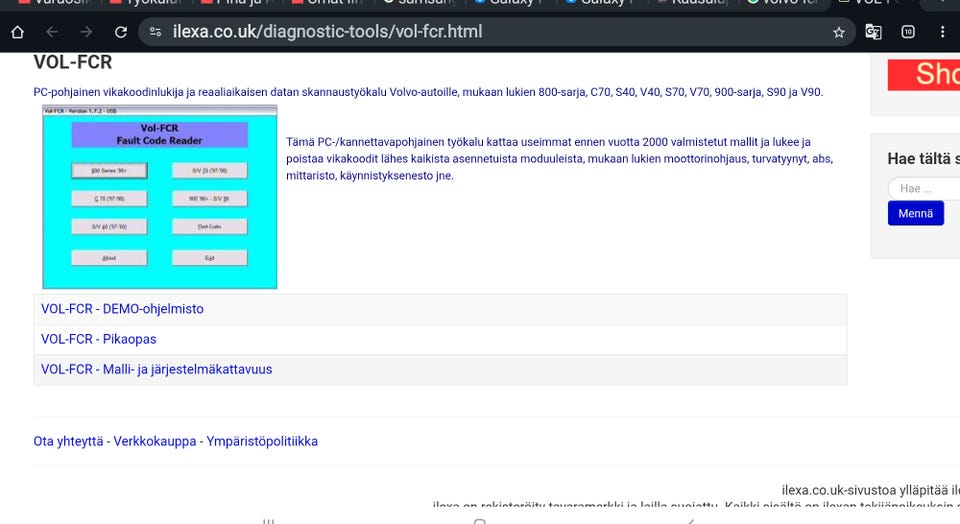
Task: Open the Chrome three-dot menu
Action: [x=942, y=32]
